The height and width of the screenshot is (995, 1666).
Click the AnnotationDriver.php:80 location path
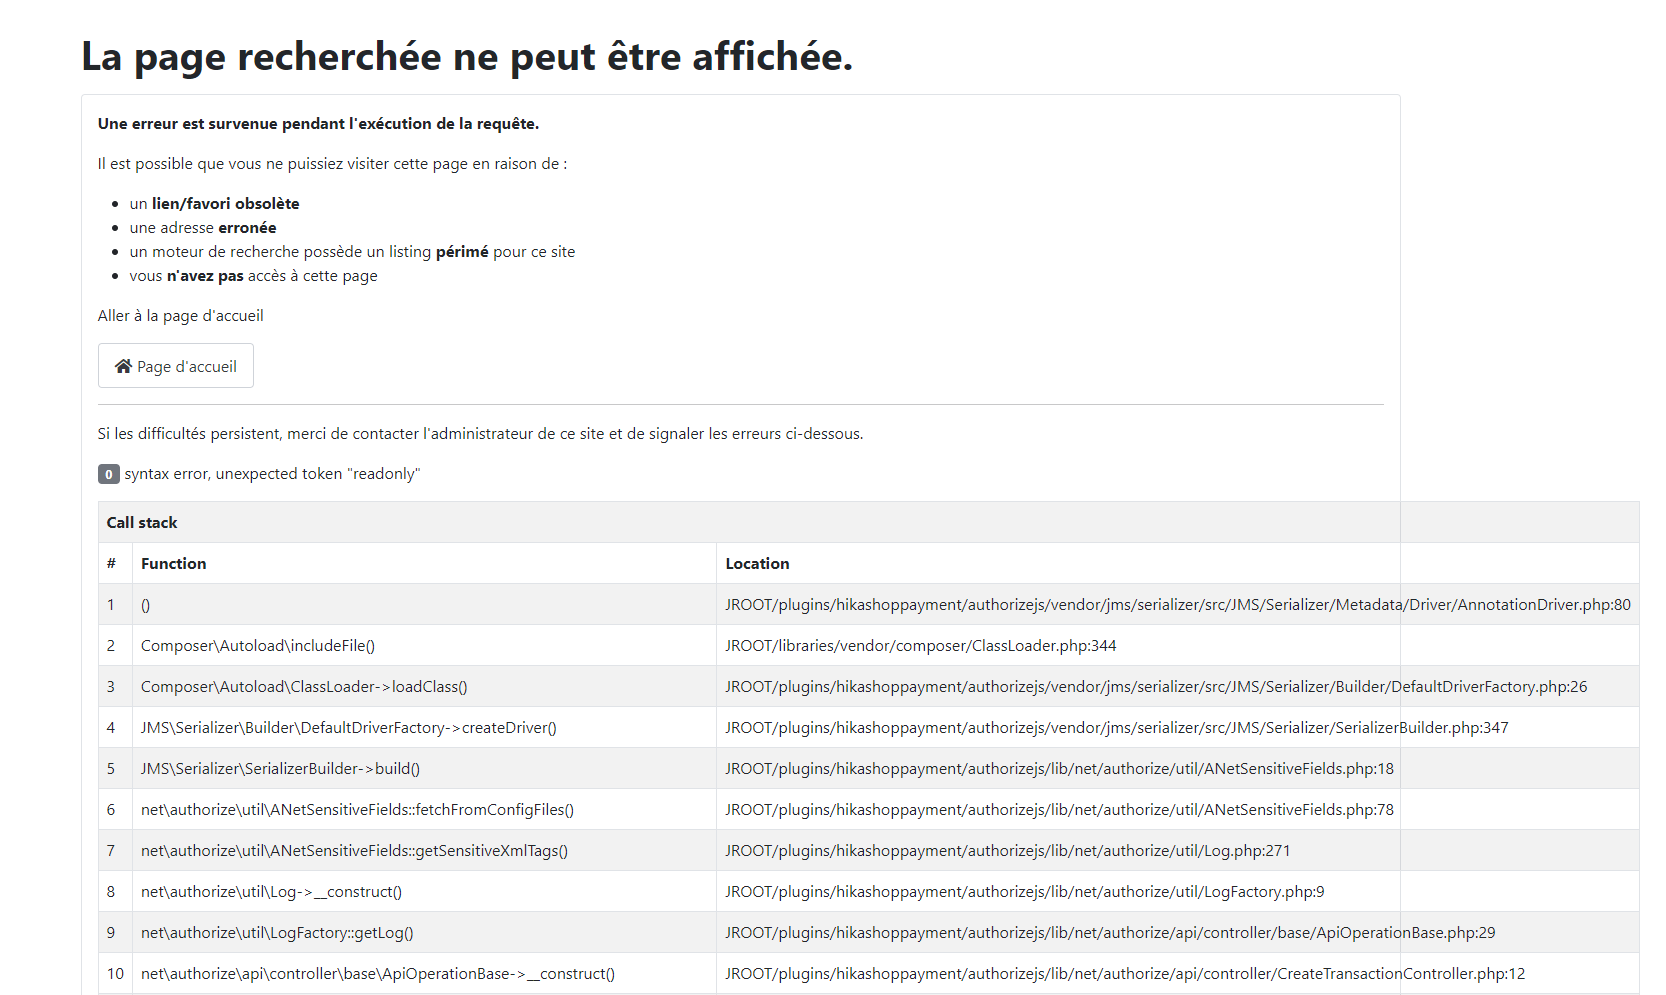coord(1177,604)
